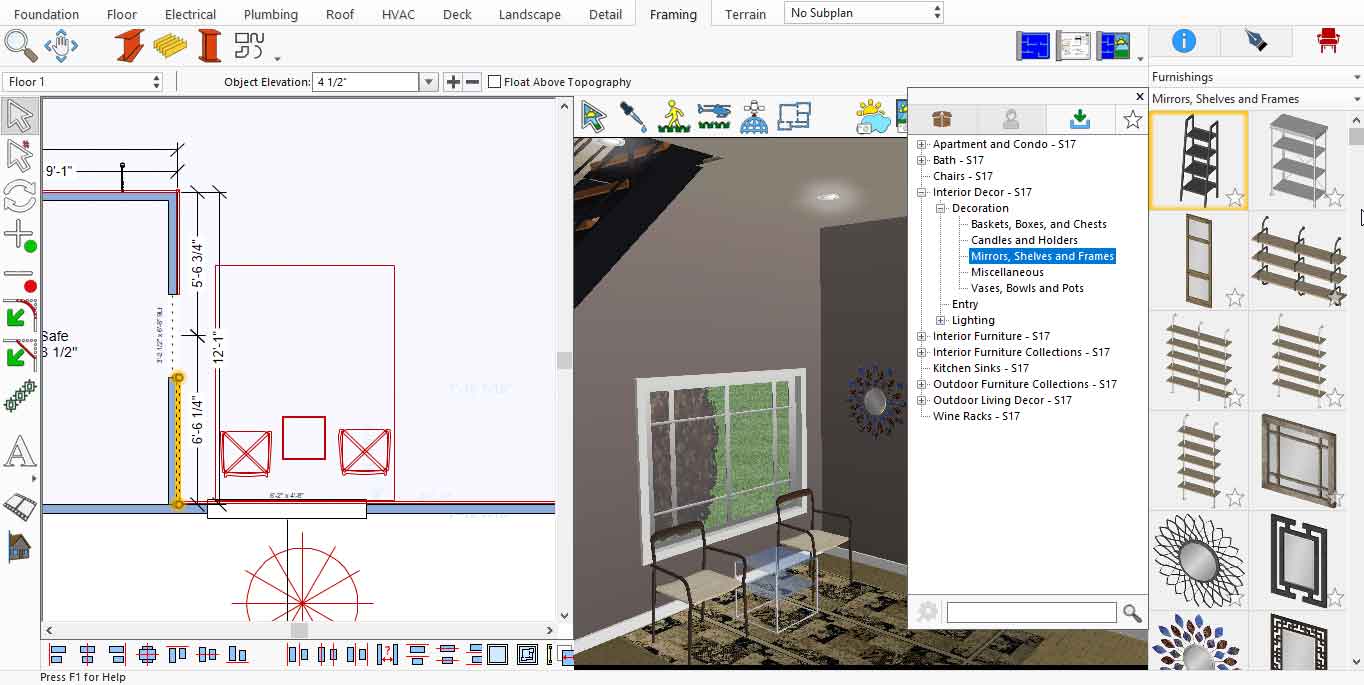Favorite the first ladder shelf thumbnail star
This screenshot has width=1364, height=685.
[1235, 198]
